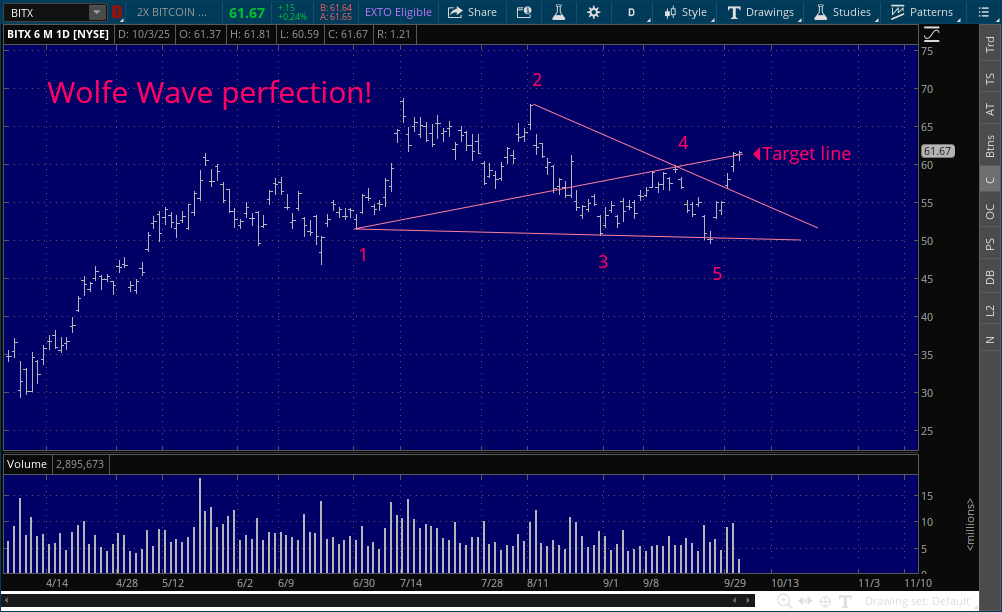Click the Share button
The image size is (1002, 612).
tap(472, 12)
